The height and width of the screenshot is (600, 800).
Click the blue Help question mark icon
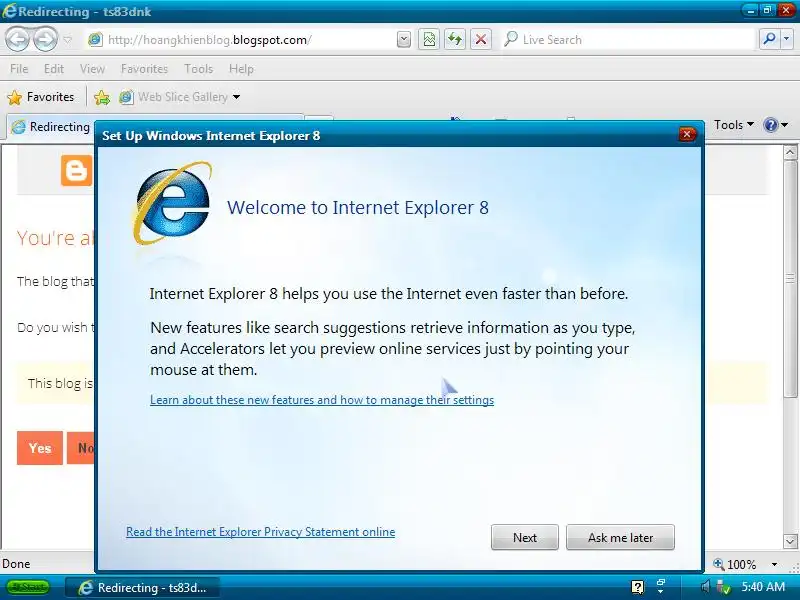click(x=770, y=125)
